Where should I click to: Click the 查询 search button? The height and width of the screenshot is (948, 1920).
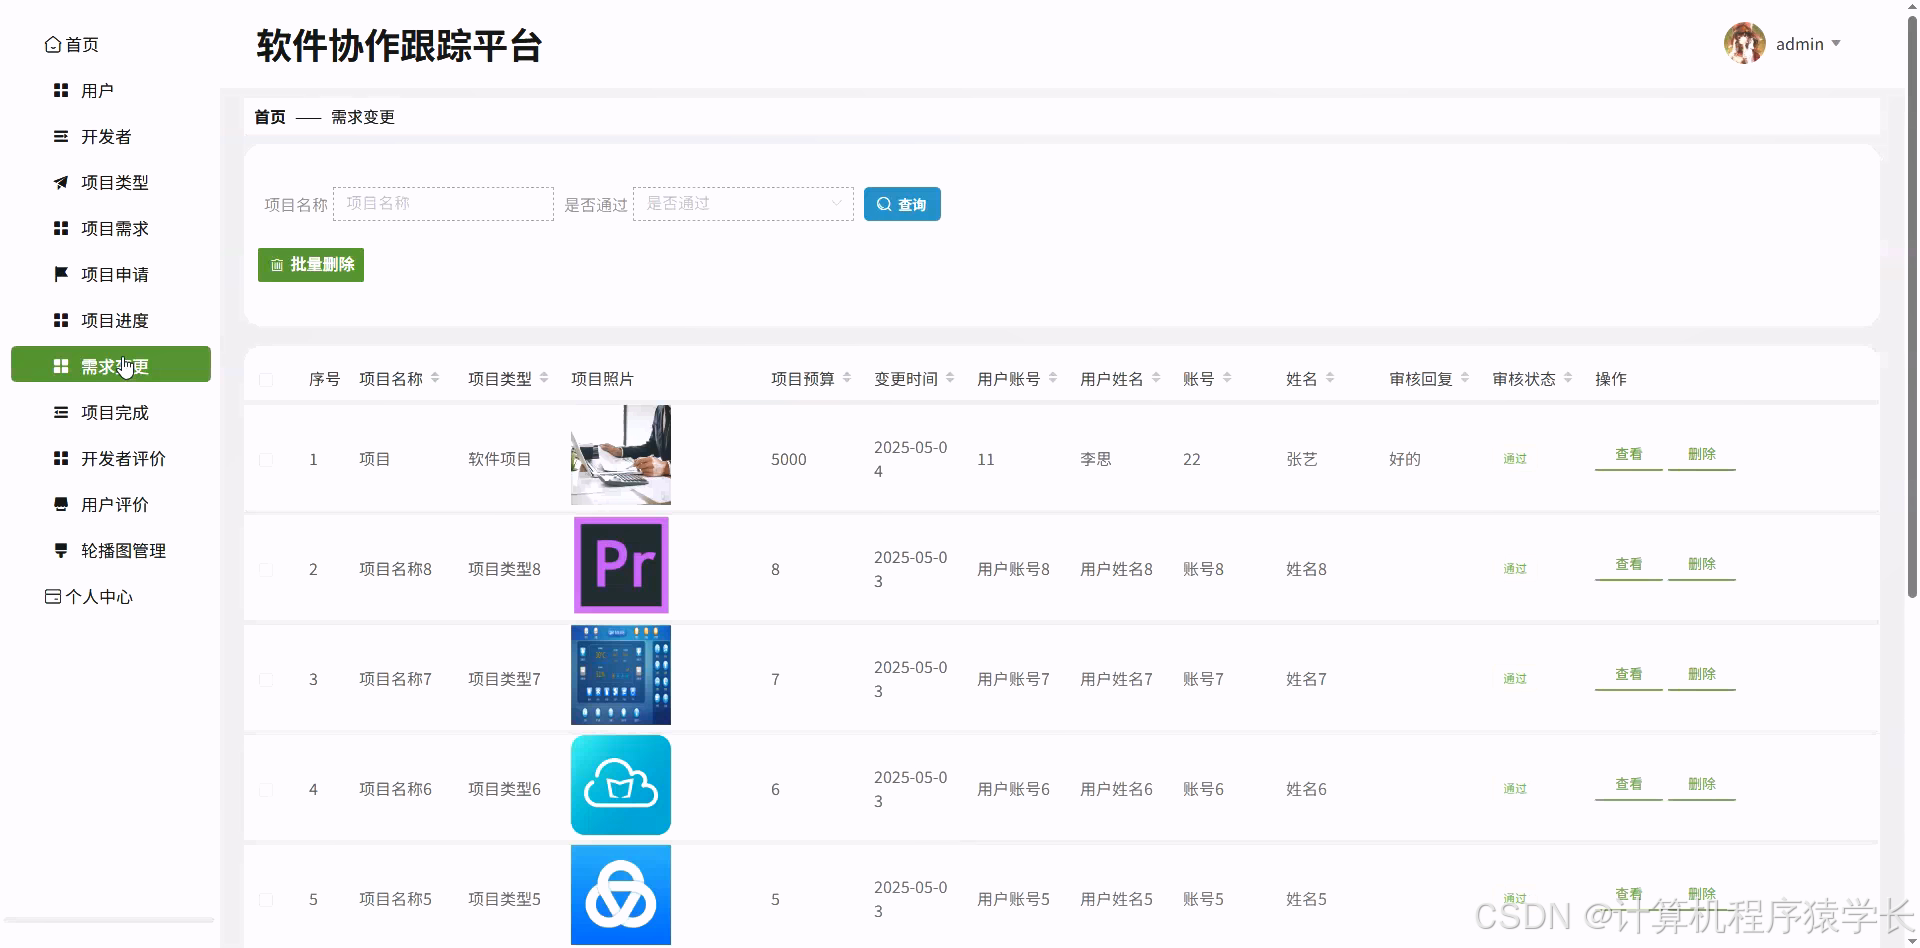(x=901, y=204)
